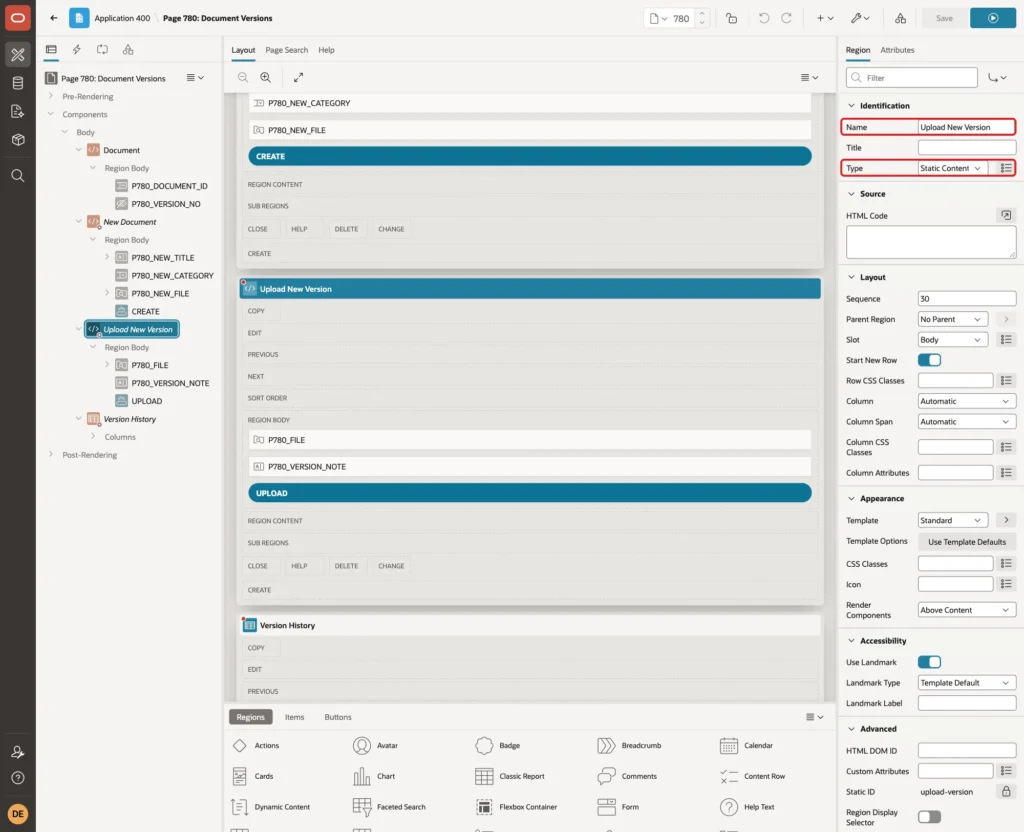Open the Column Span dropdown

967,422
